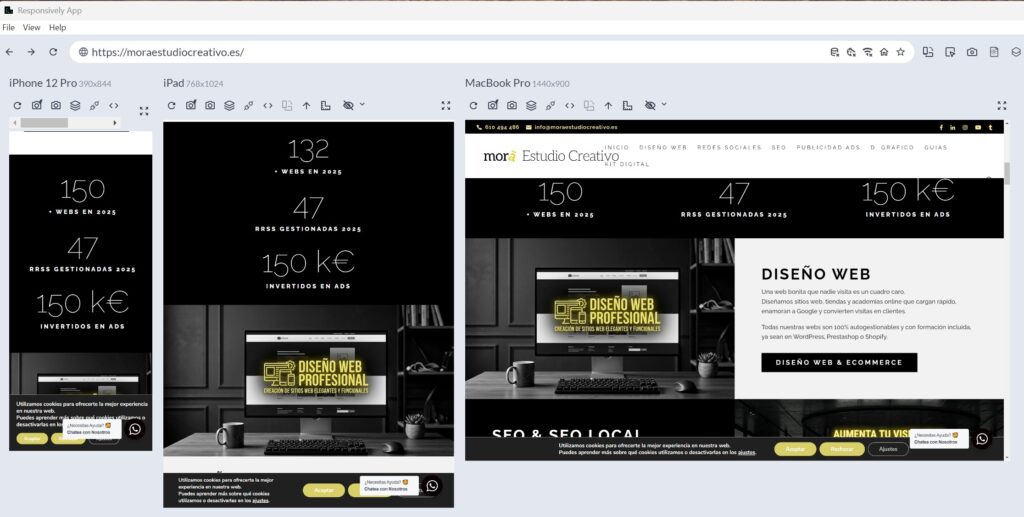Screen dimensions: 1024x517
Task: Rotate the iPad device
Action: point(287,105)
